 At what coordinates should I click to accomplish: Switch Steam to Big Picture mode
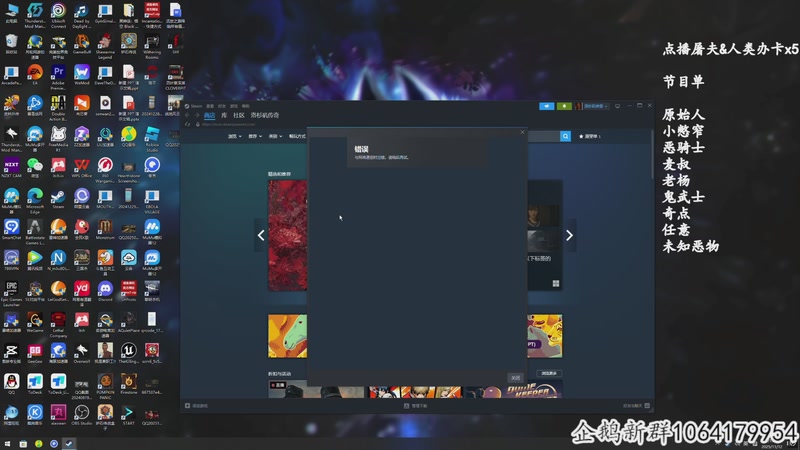[x=617, y=106]
